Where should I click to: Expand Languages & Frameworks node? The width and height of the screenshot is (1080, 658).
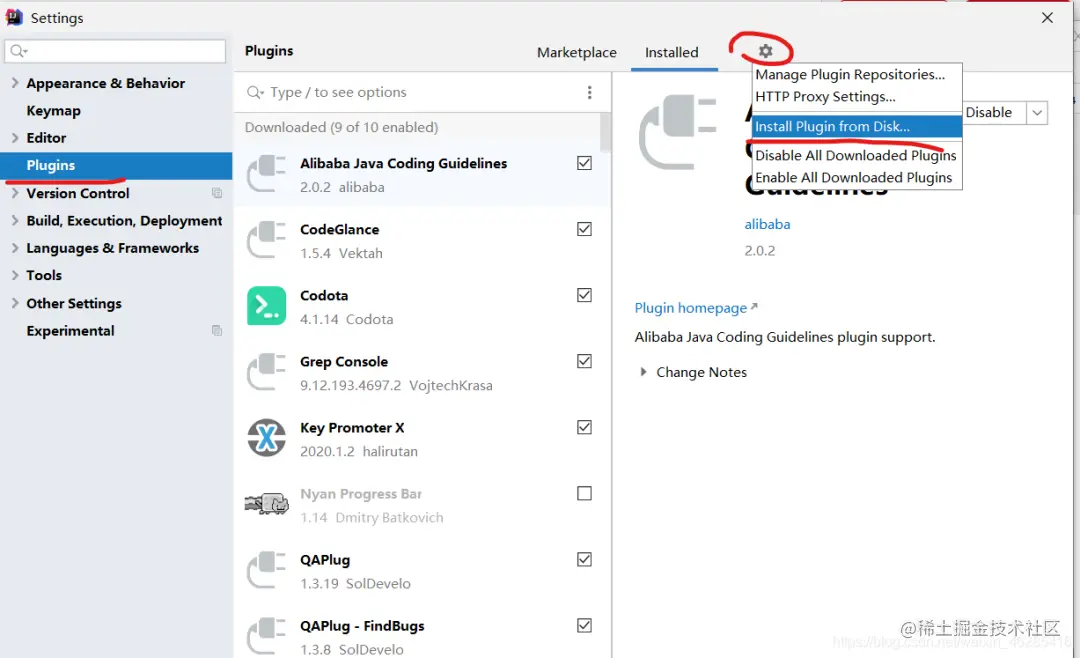pos(15,248)
